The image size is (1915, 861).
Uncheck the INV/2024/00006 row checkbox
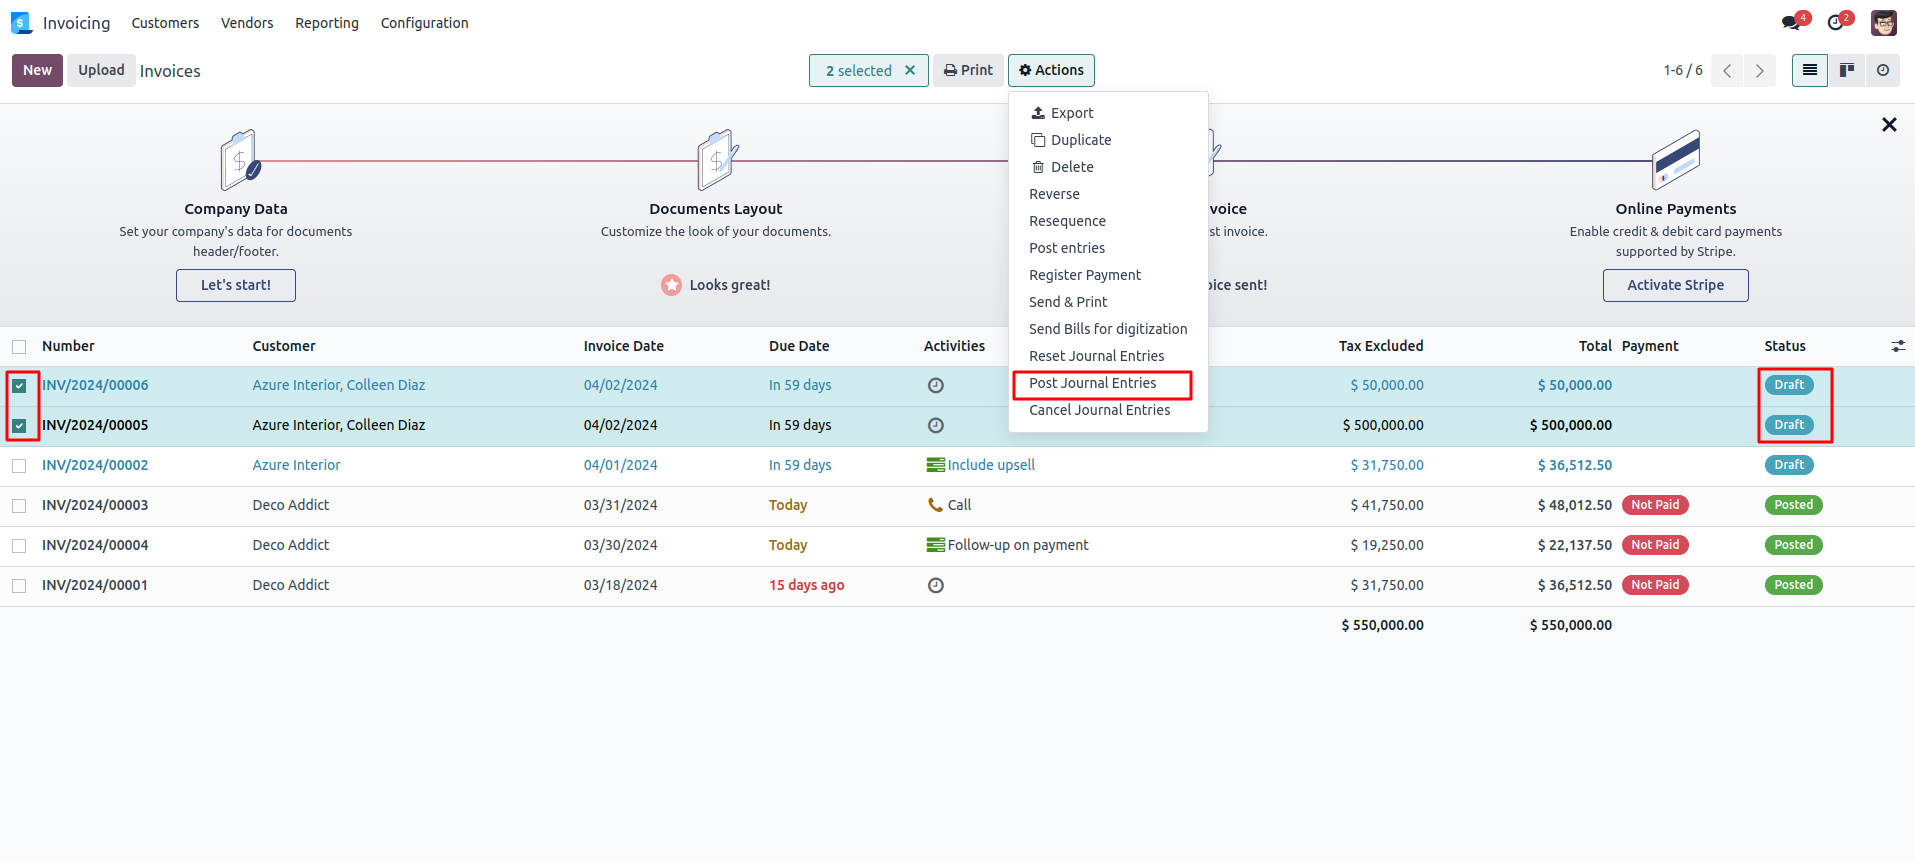[x=19, y=386]
